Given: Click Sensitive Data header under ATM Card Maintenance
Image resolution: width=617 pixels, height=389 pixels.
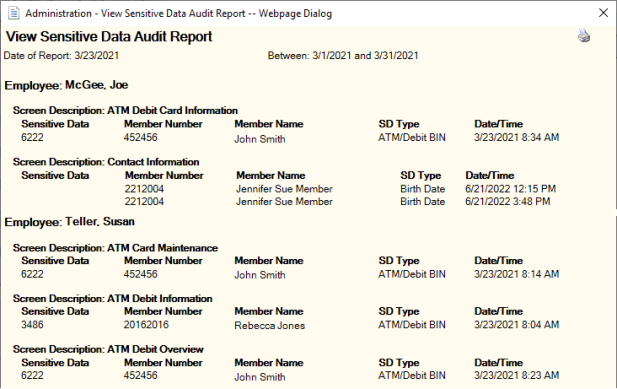Looking at the screenshot, I should [55, 261].
